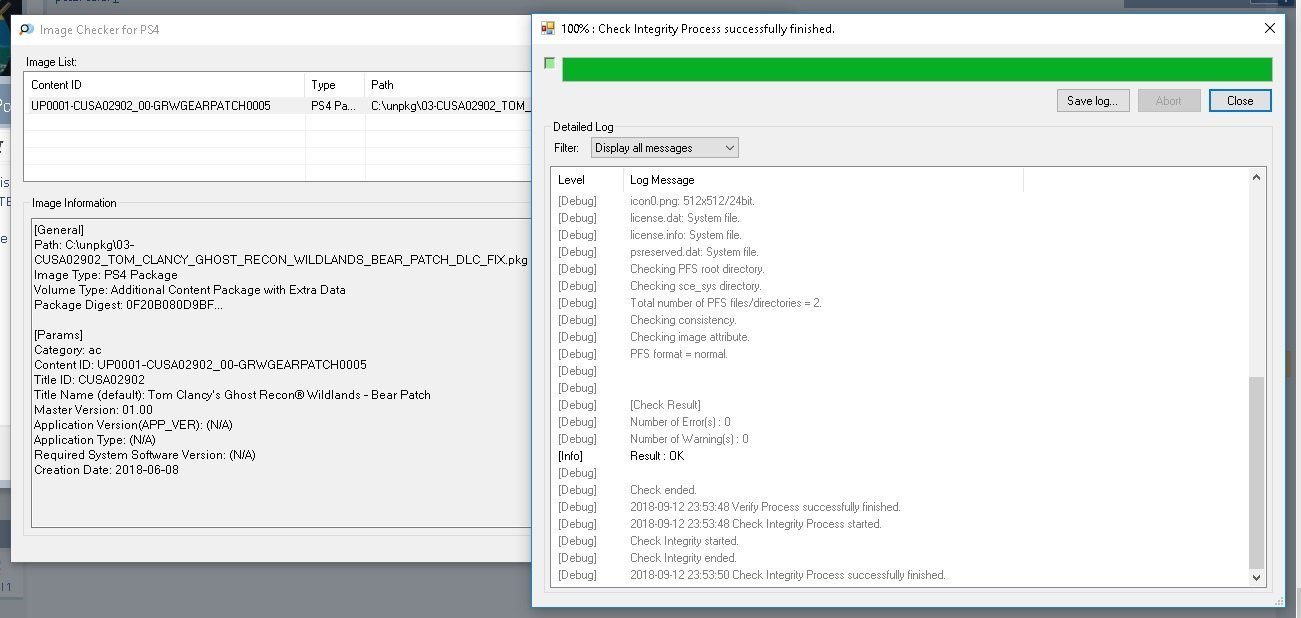This screenshot has height=618, width=1301.
Task: Click the Path column header
Action: 448,85
